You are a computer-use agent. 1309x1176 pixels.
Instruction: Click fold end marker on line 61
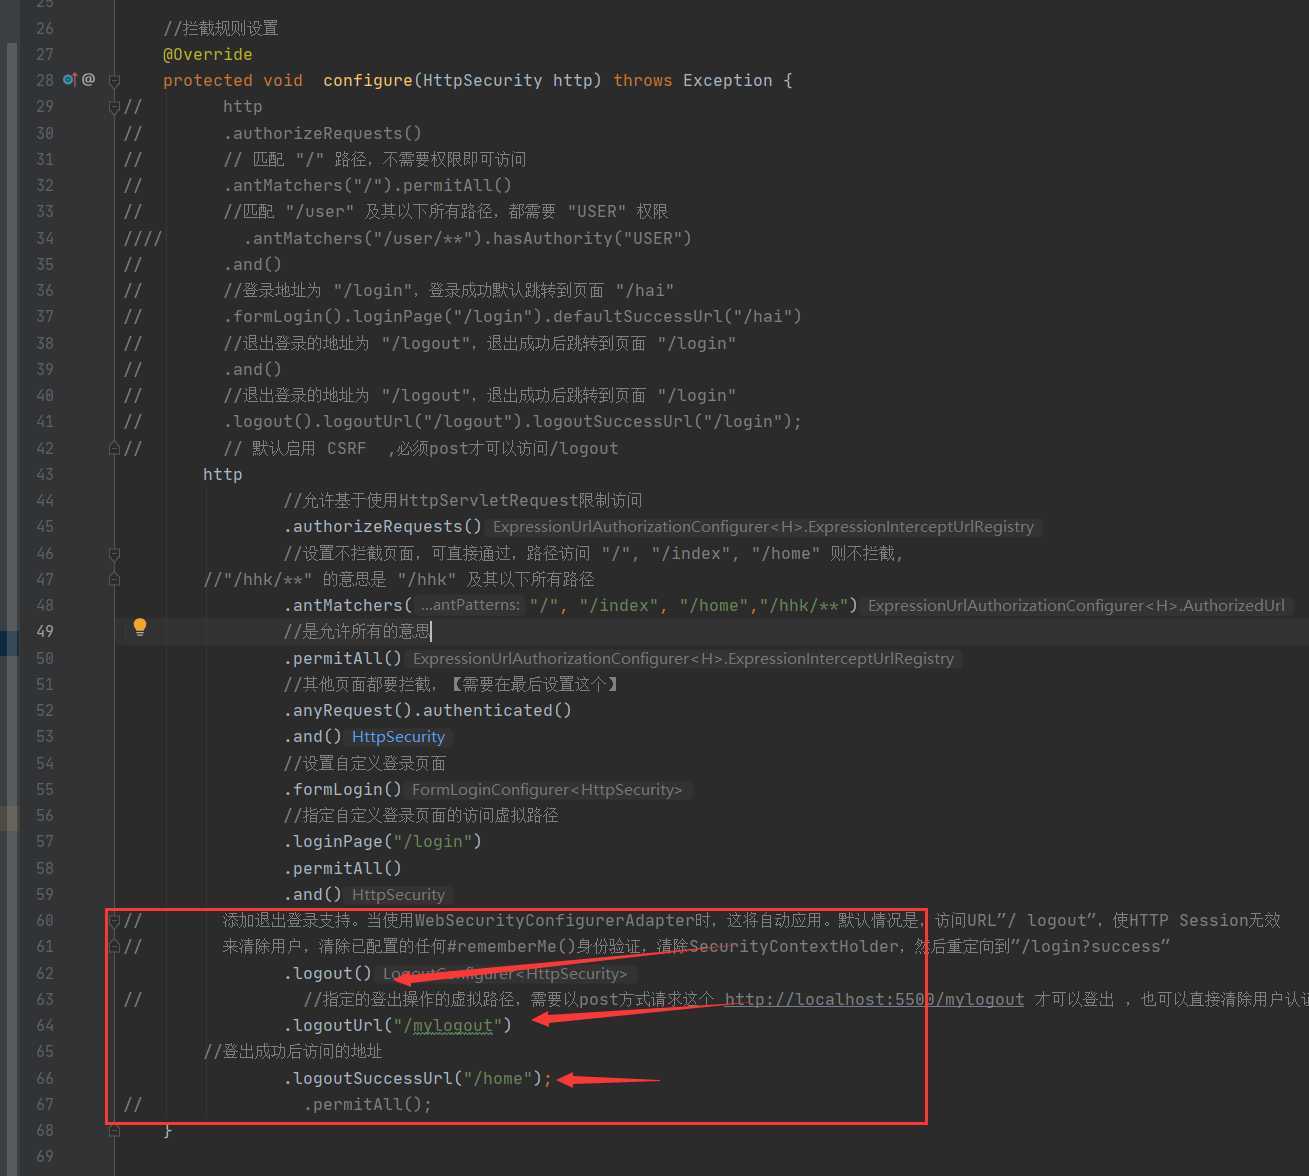114,946
